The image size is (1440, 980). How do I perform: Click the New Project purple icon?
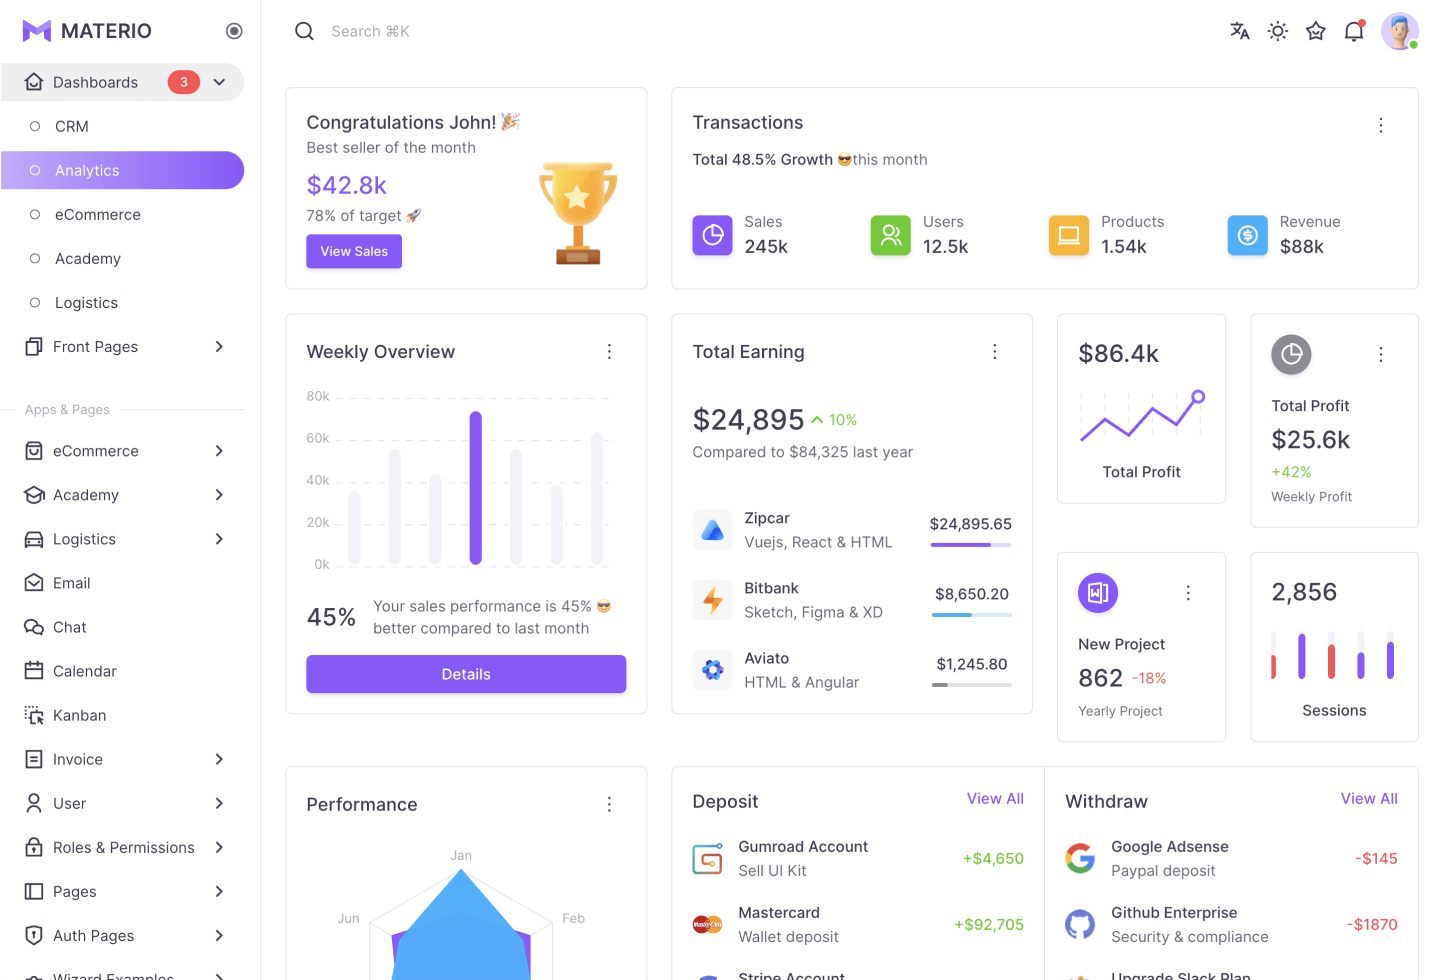click(1098, 593)
